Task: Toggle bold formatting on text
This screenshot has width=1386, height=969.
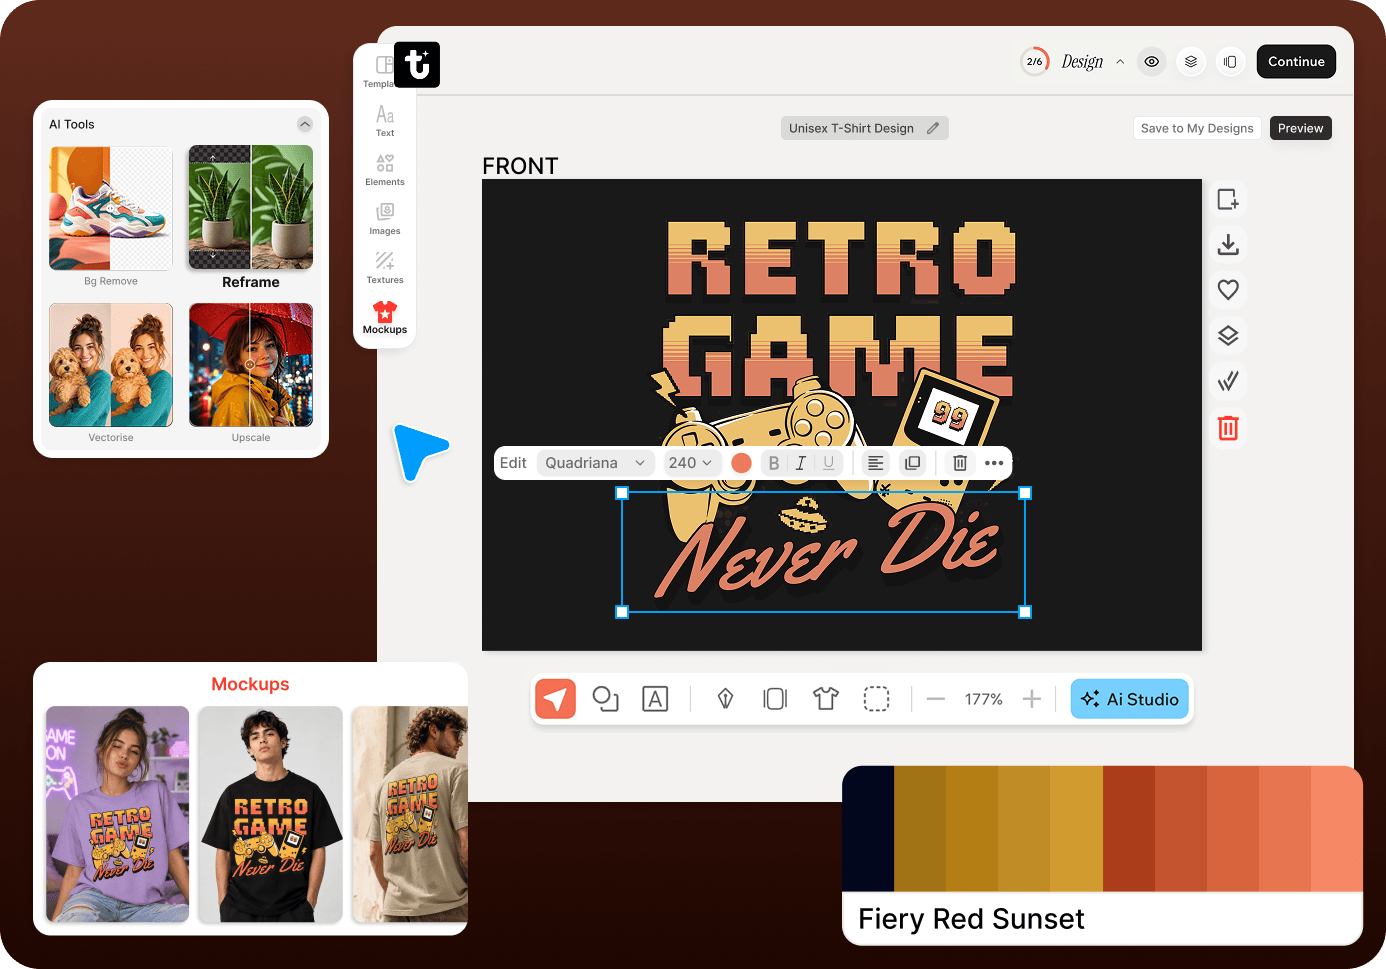Action: pyautogui.click(x=774, y=463)
